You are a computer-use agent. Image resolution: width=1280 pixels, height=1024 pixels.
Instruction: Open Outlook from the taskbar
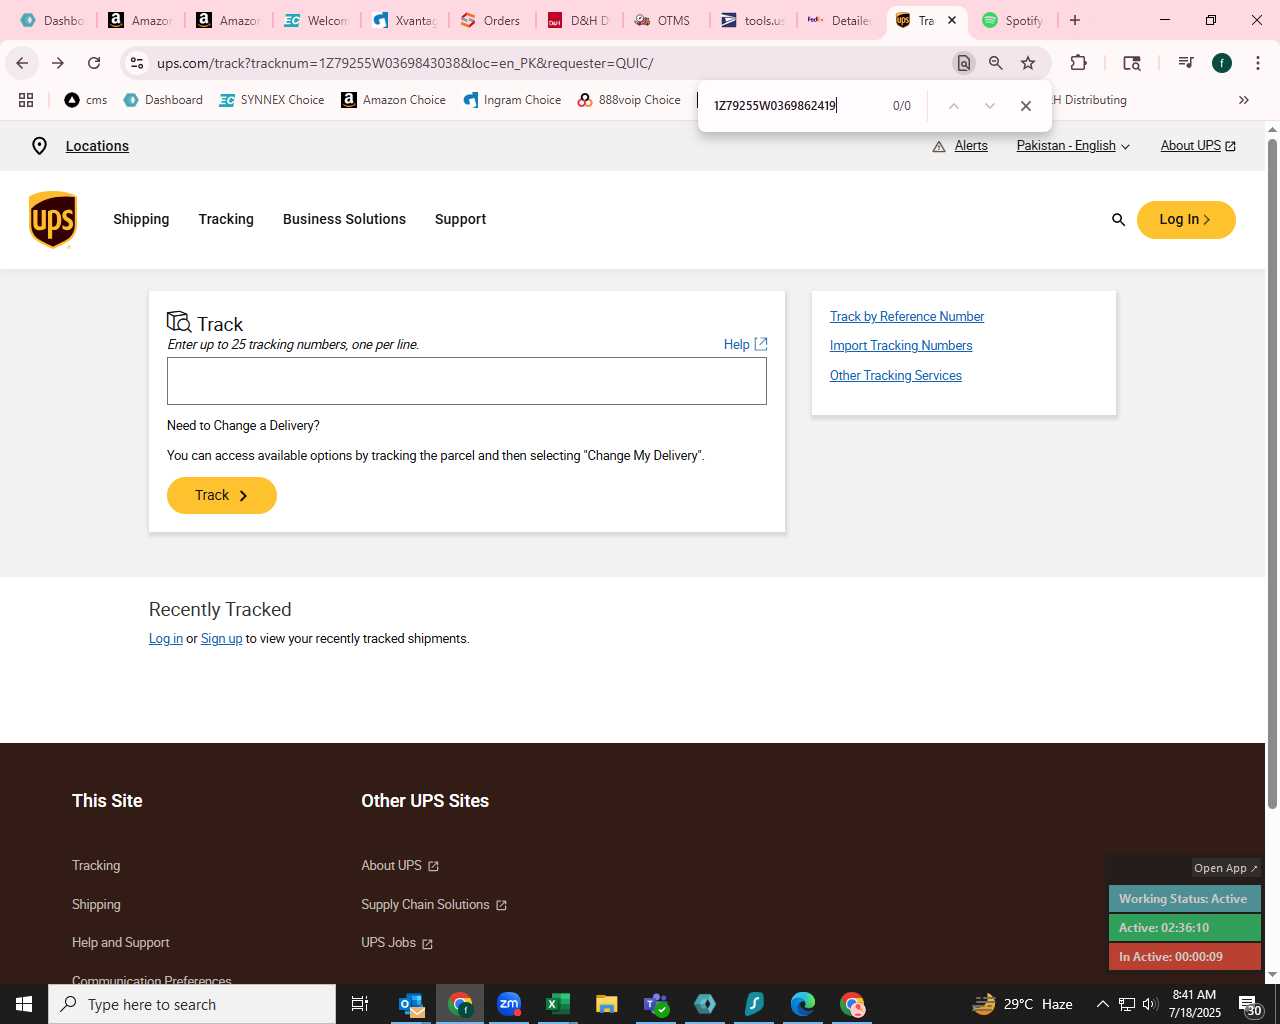point(411,1004)
